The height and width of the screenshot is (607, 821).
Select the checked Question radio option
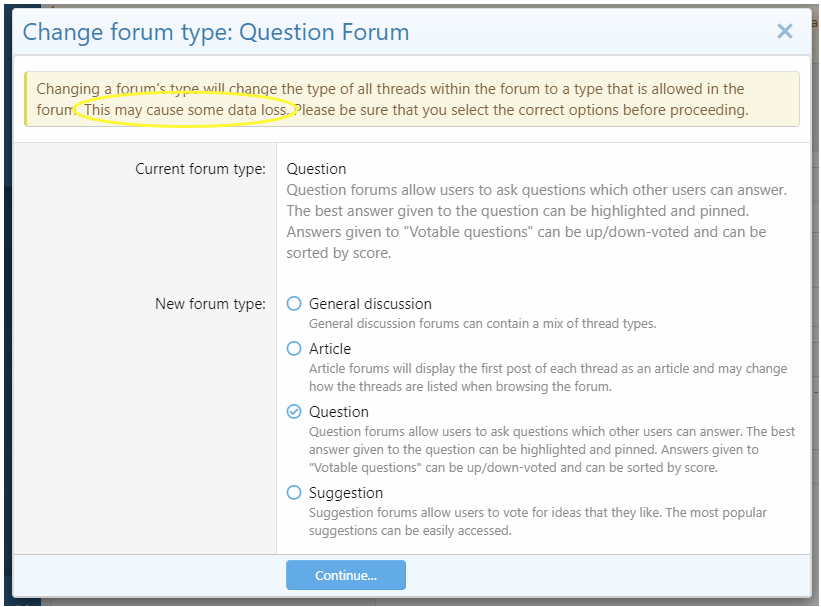(294, 412)
